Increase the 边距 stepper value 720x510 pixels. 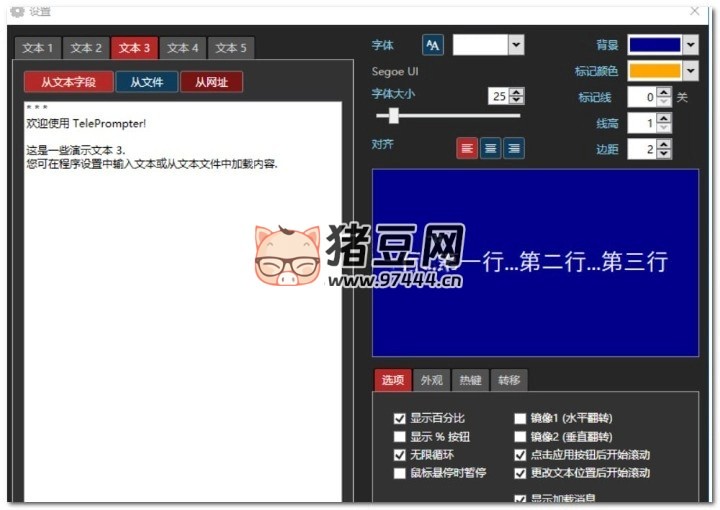click(x=664, y=144)
